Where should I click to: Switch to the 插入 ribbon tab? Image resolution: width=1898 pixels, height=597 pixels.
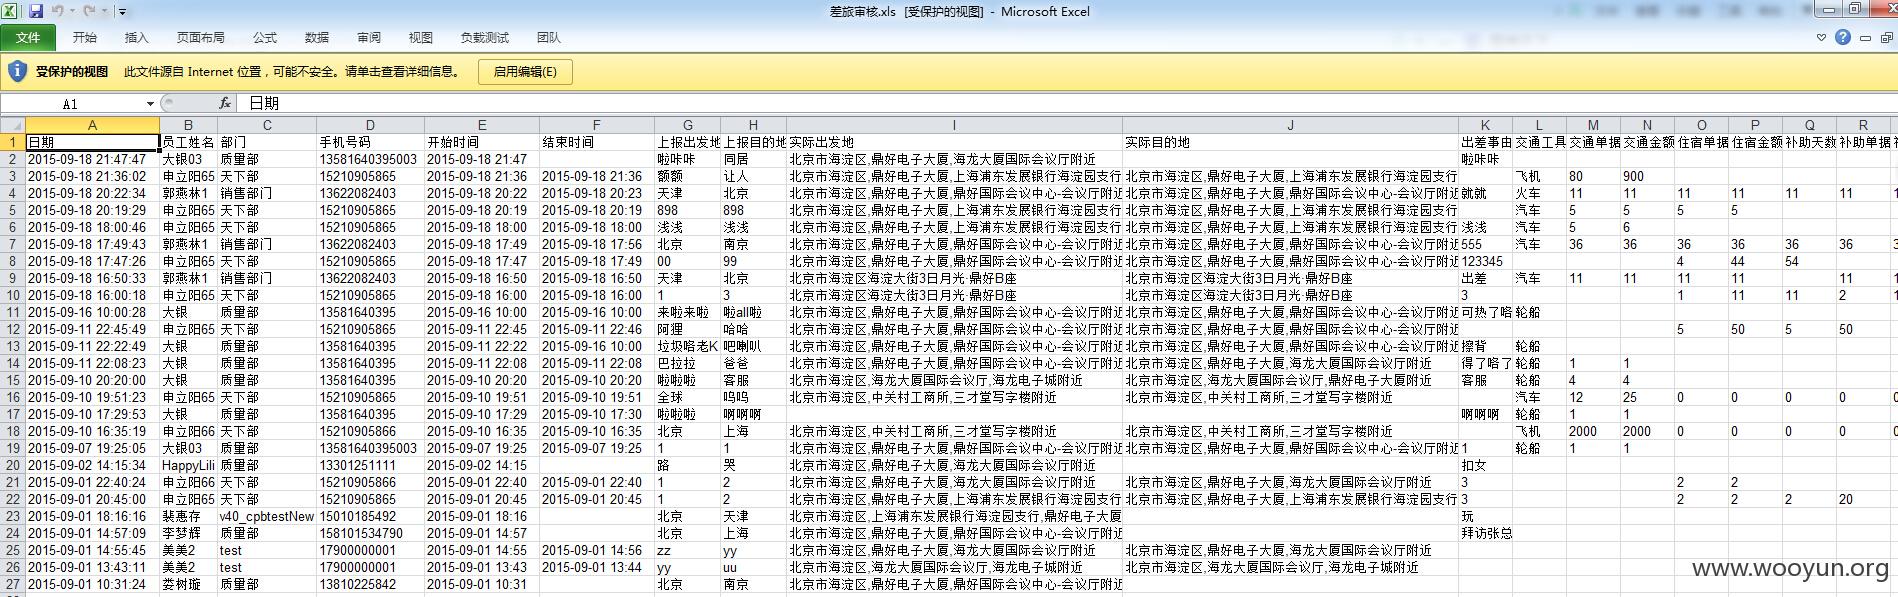(x=137, y=37)
